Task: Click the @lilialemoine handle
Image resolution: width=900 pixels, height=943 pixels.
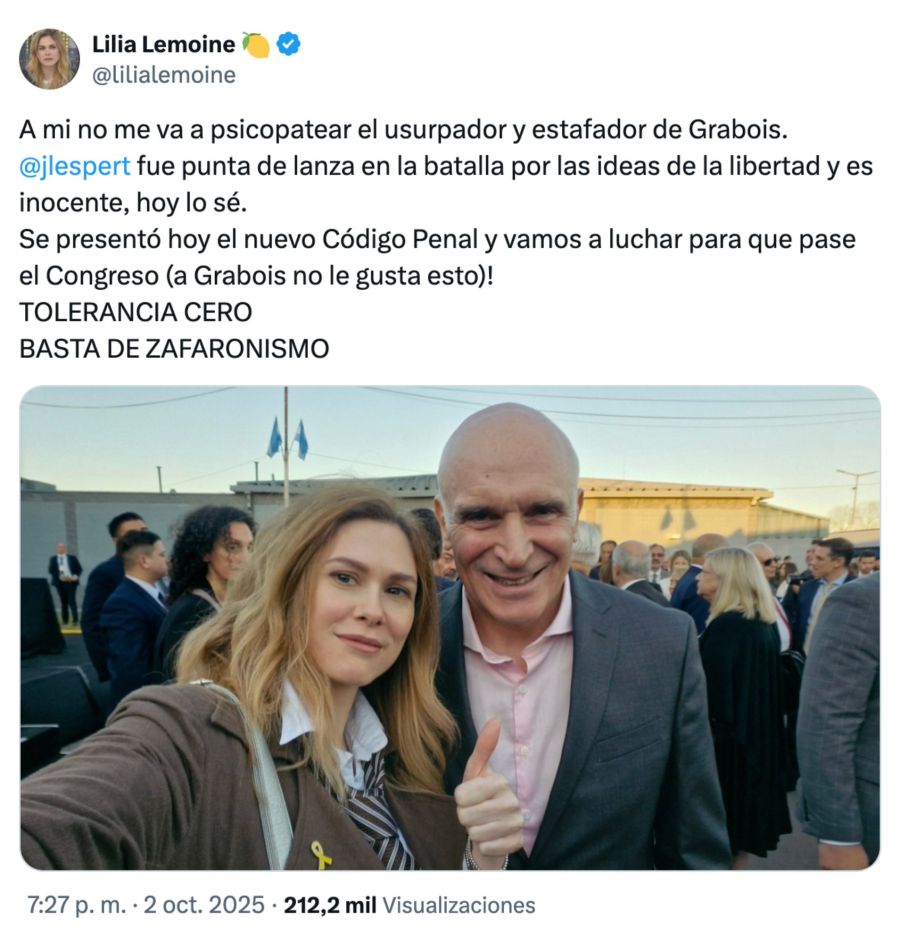Action: point(164,75)
